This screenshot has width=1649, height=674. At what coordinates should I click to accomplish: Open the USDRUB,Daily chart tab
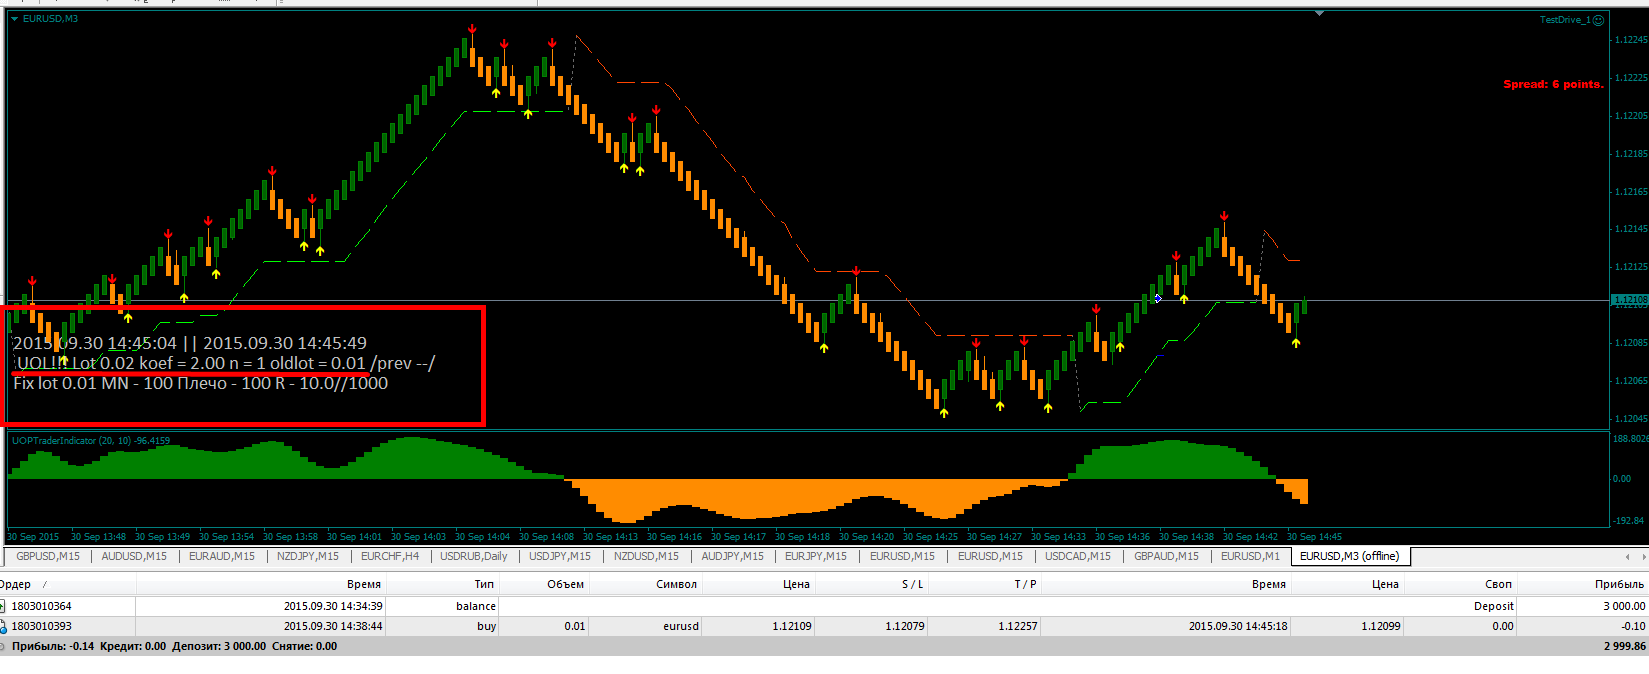click(x=474, y=556)
